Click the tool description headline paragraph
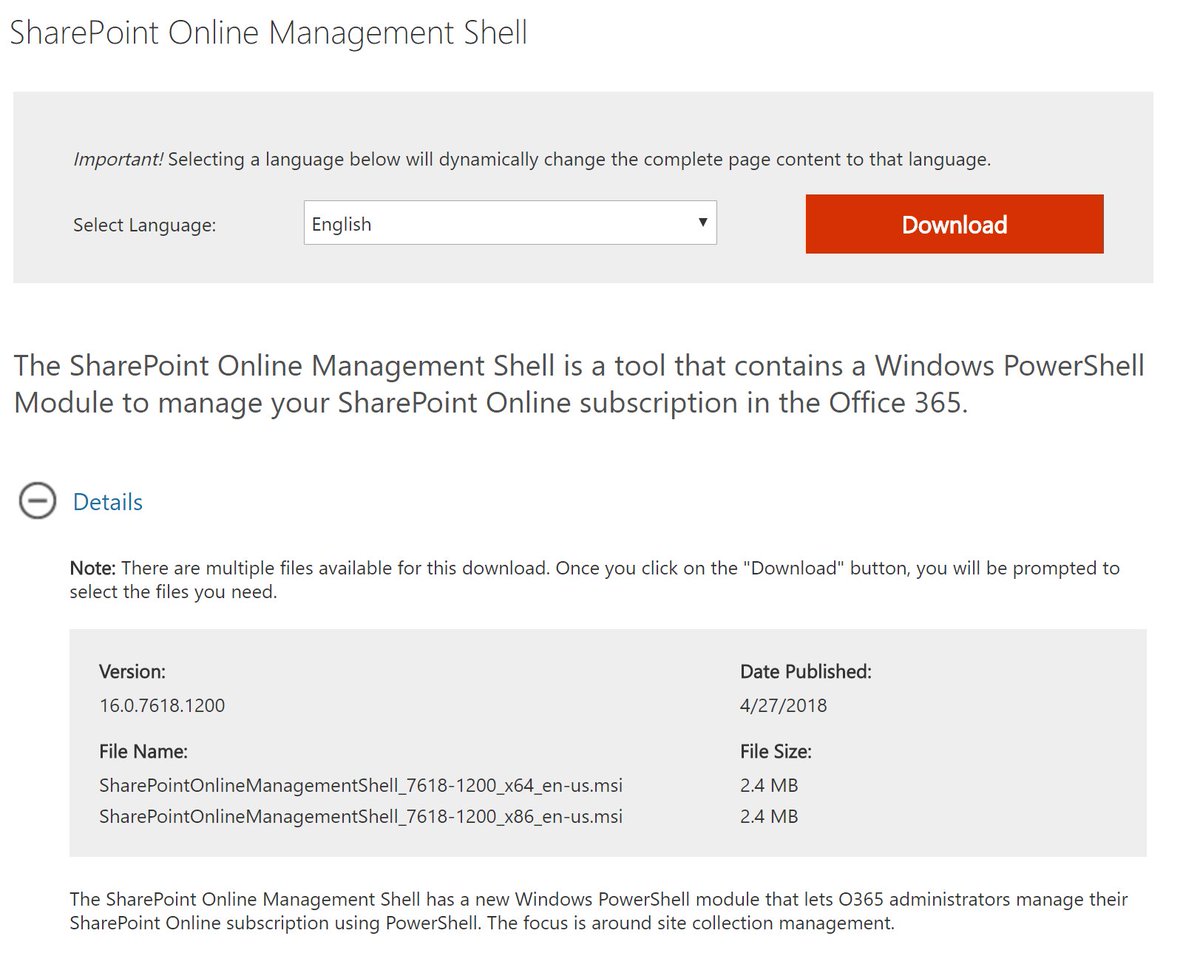Screen dimensions: 1200x970 pyautogui.click(x=579, y=384)
